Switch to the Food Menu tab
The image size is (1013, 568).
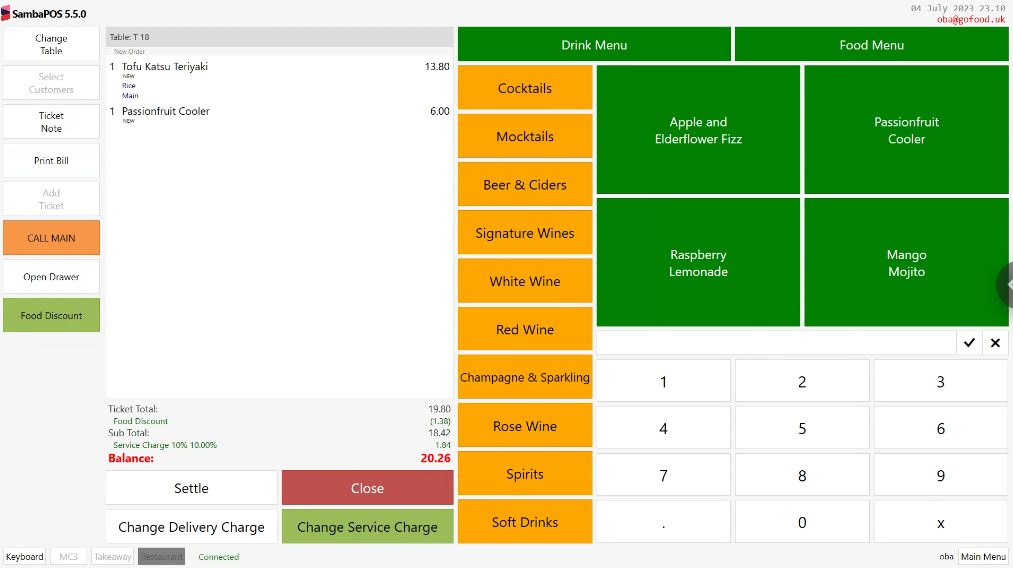click(x=872, y=45)
